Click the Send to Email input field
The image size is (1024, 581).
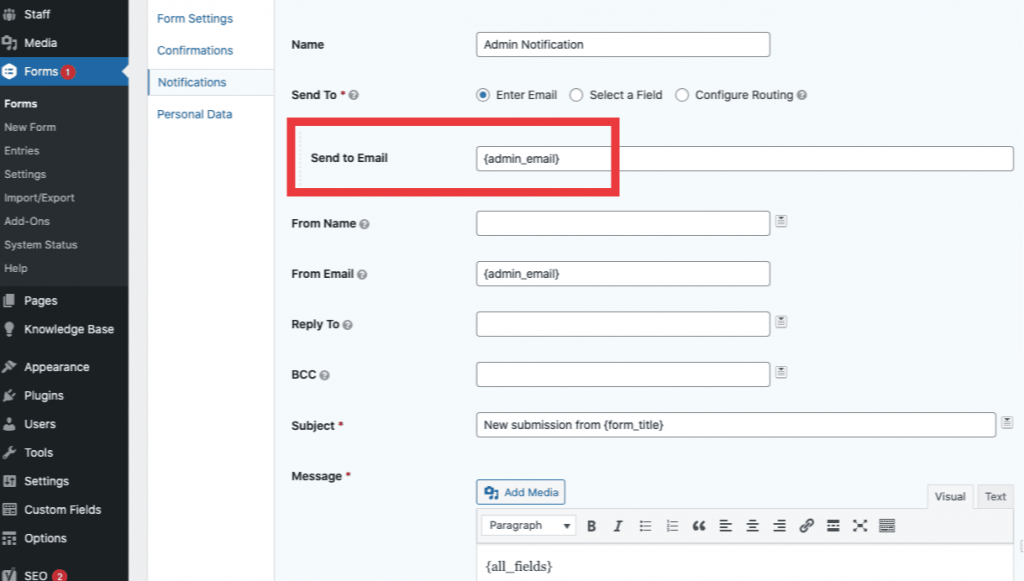744,159
